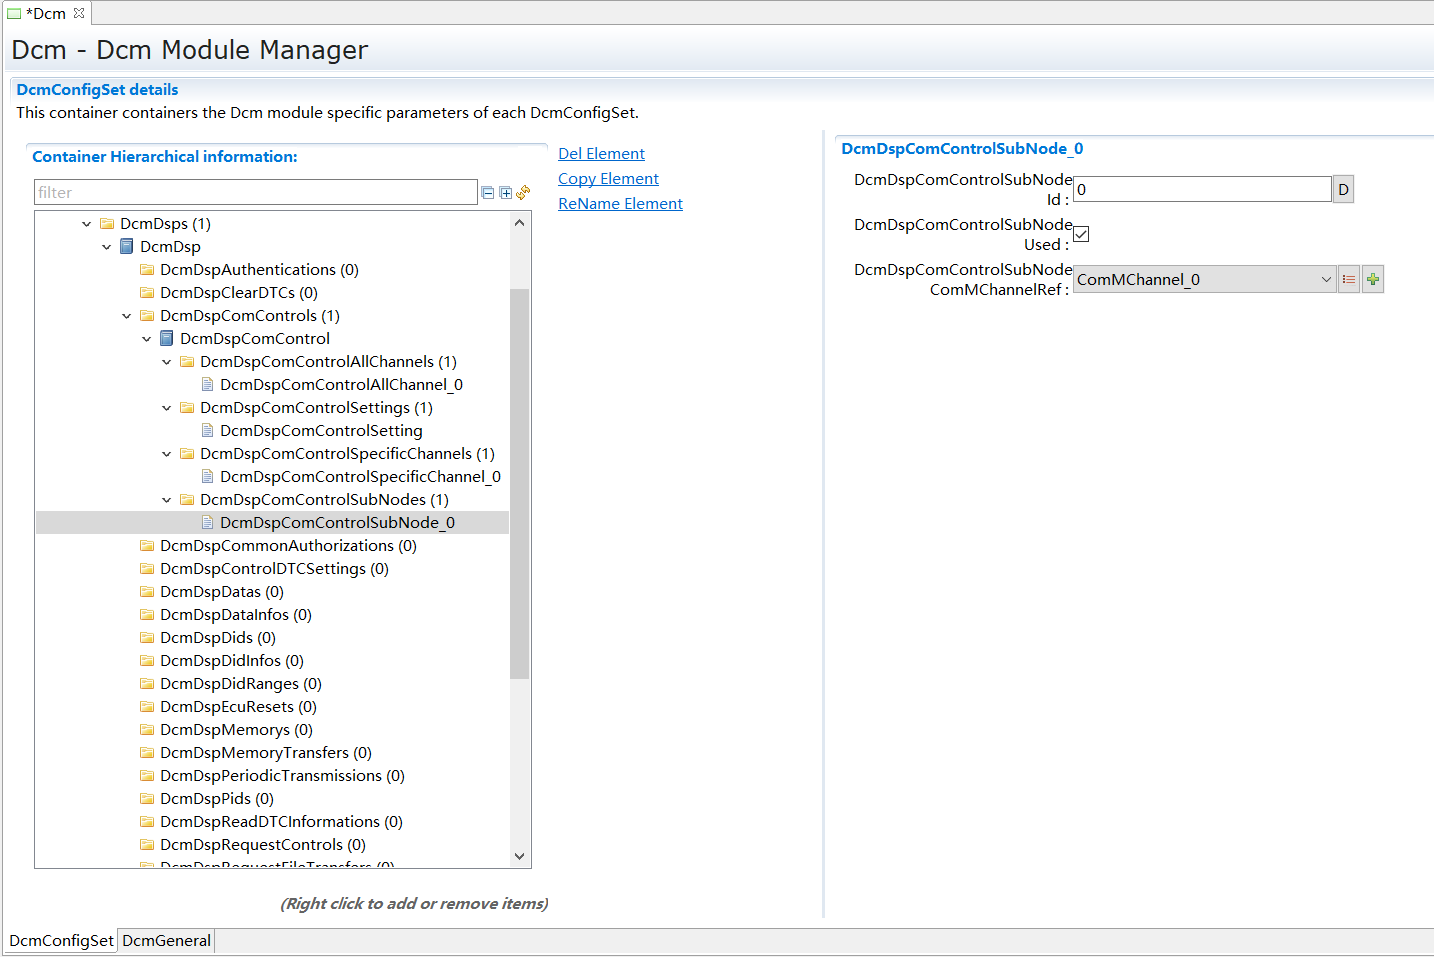Screen dimensions: 1434x957
Task: Open the ComMChannelRef dropdown
Action: 1326,279
